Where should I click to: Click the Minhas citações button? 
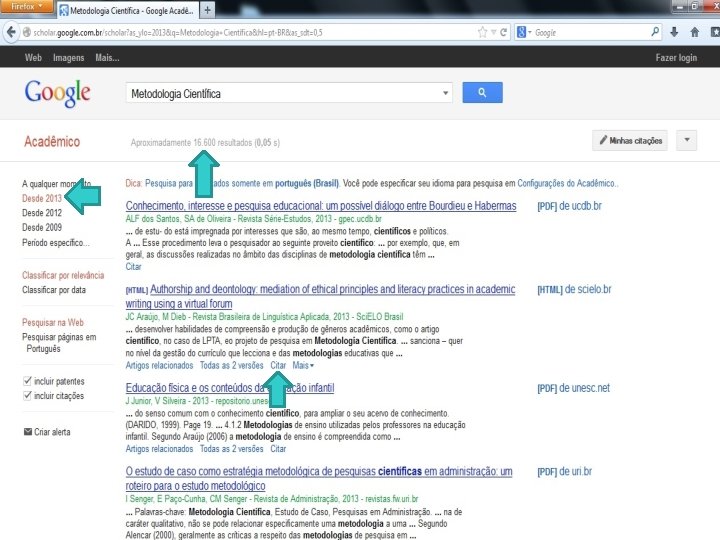point(630,141)
